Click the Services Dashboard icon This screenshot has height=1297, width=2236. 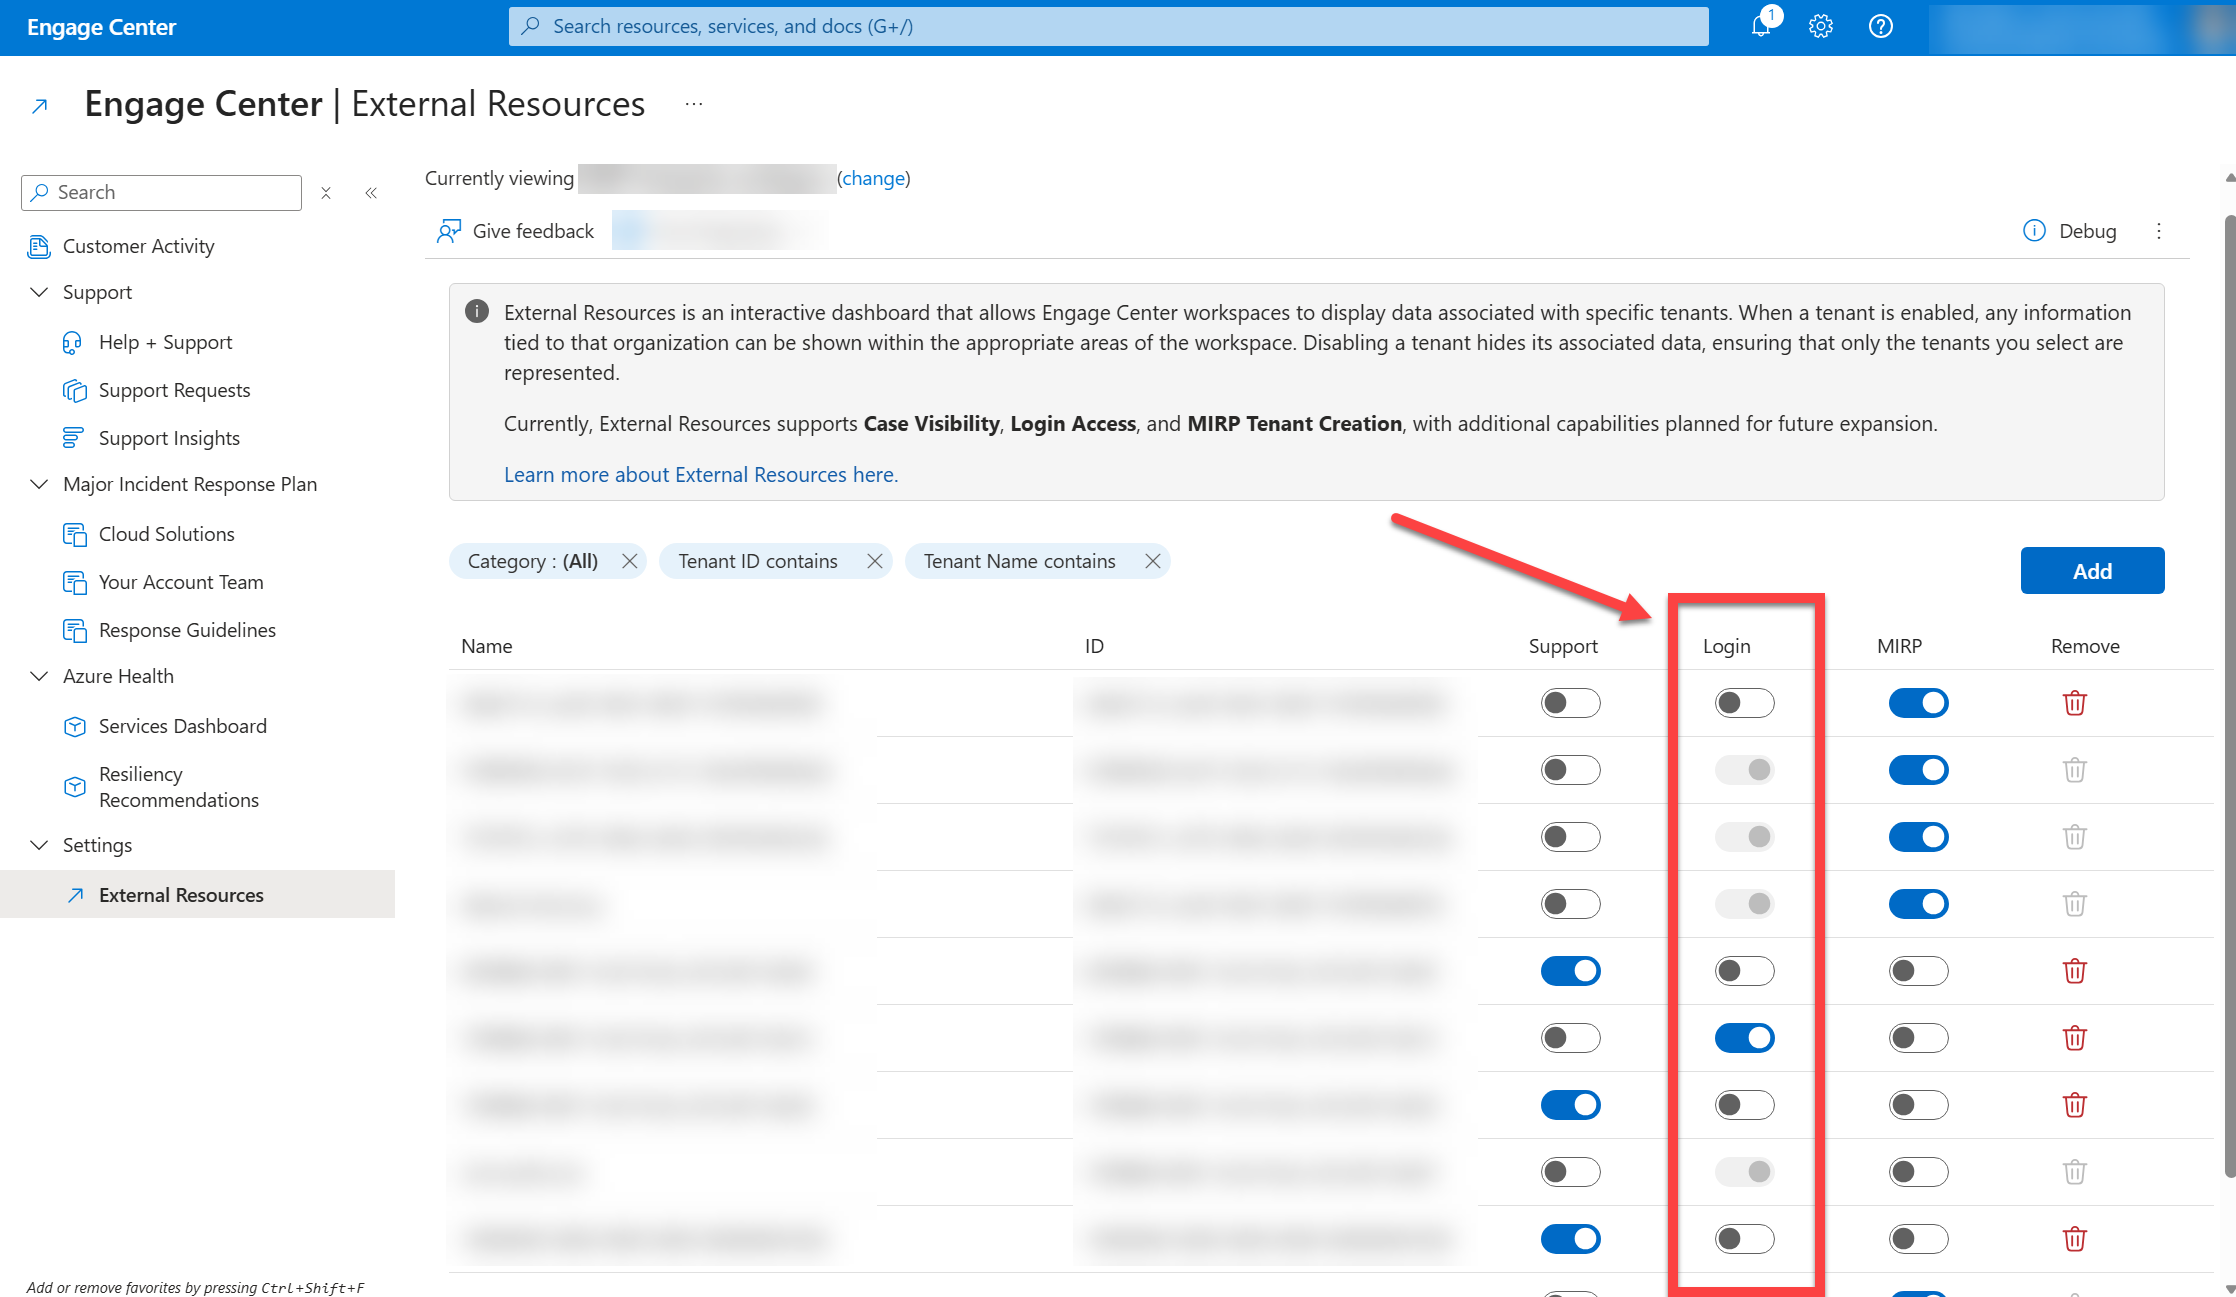click(x=75, y=727)
